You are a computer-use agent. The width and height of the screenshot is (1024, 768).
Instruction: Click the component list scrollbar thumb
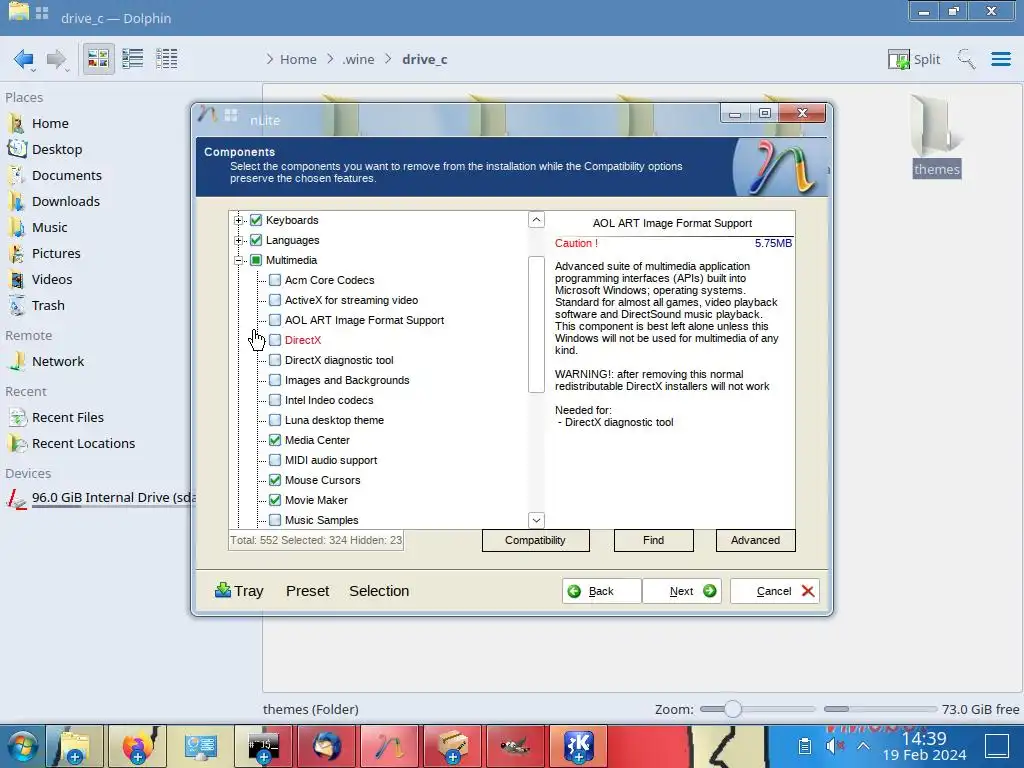pyautogui.click(x=536, y=325)
